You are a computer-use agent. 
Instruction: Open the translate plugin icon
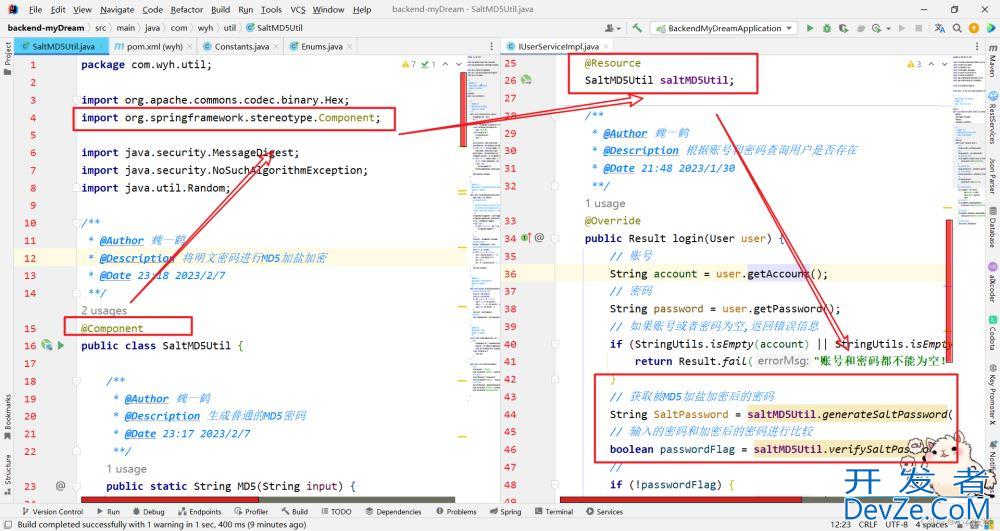[x=939, y=28]
